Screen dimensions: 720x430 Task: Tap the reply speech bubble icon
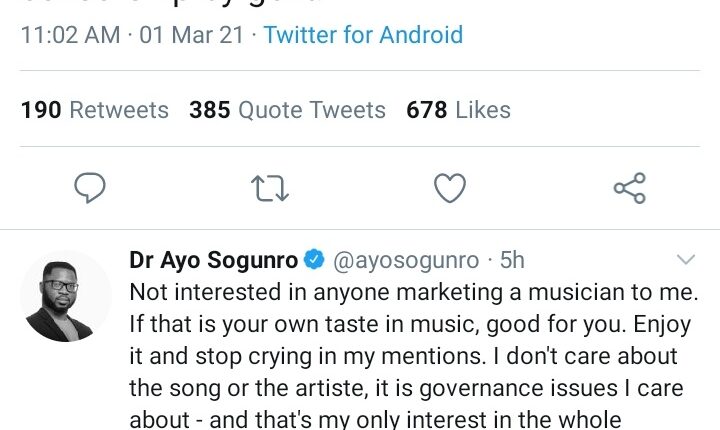point(90,187)
